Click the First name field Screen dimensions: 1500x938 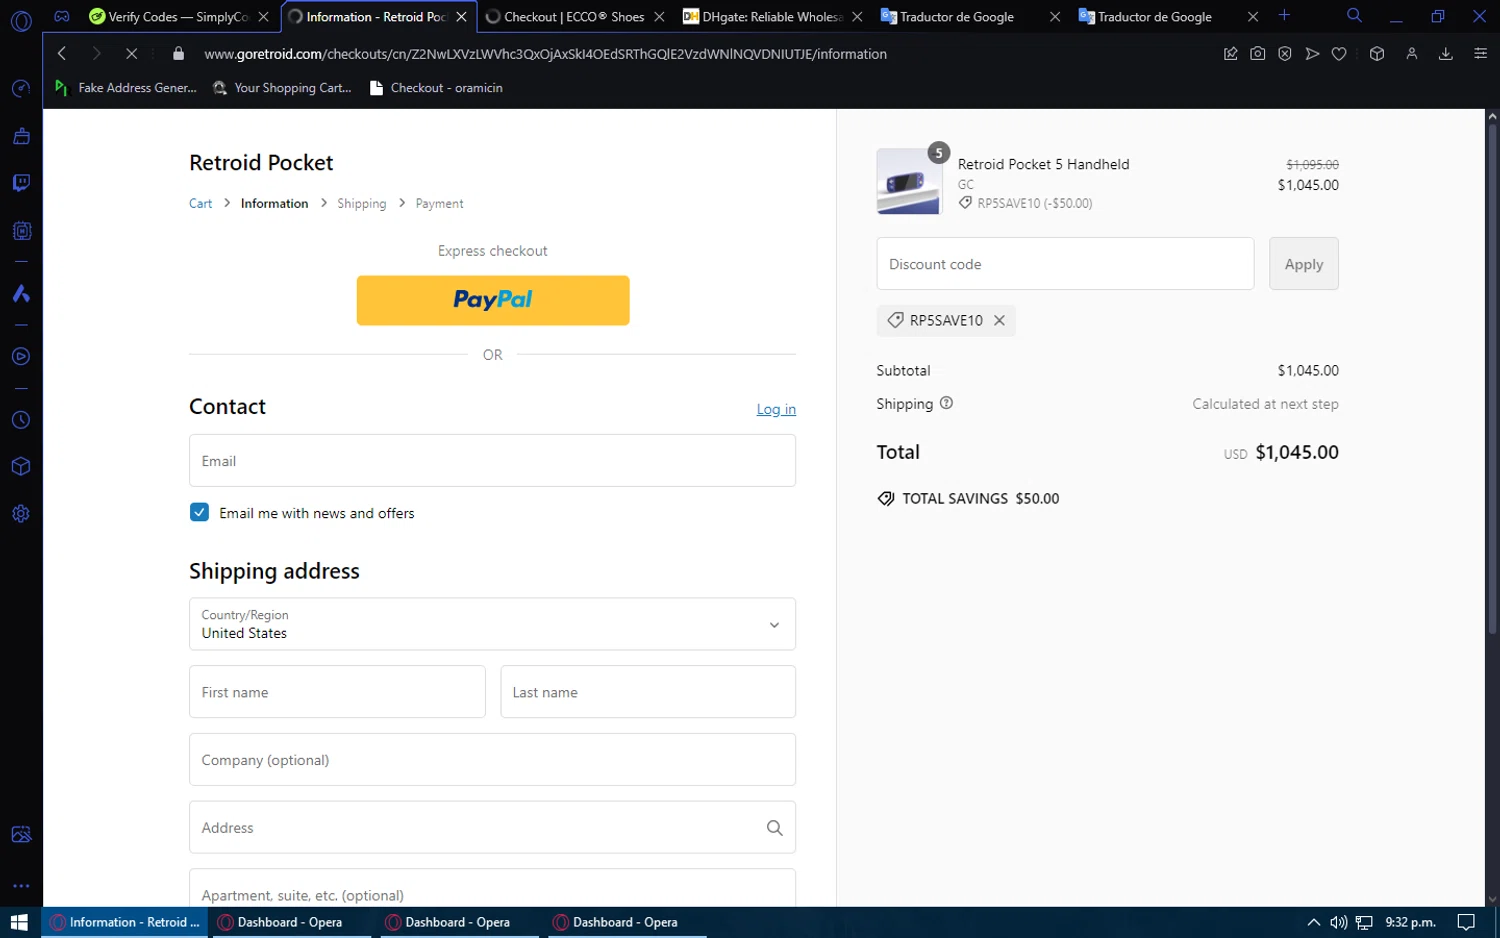click(337, 692)
